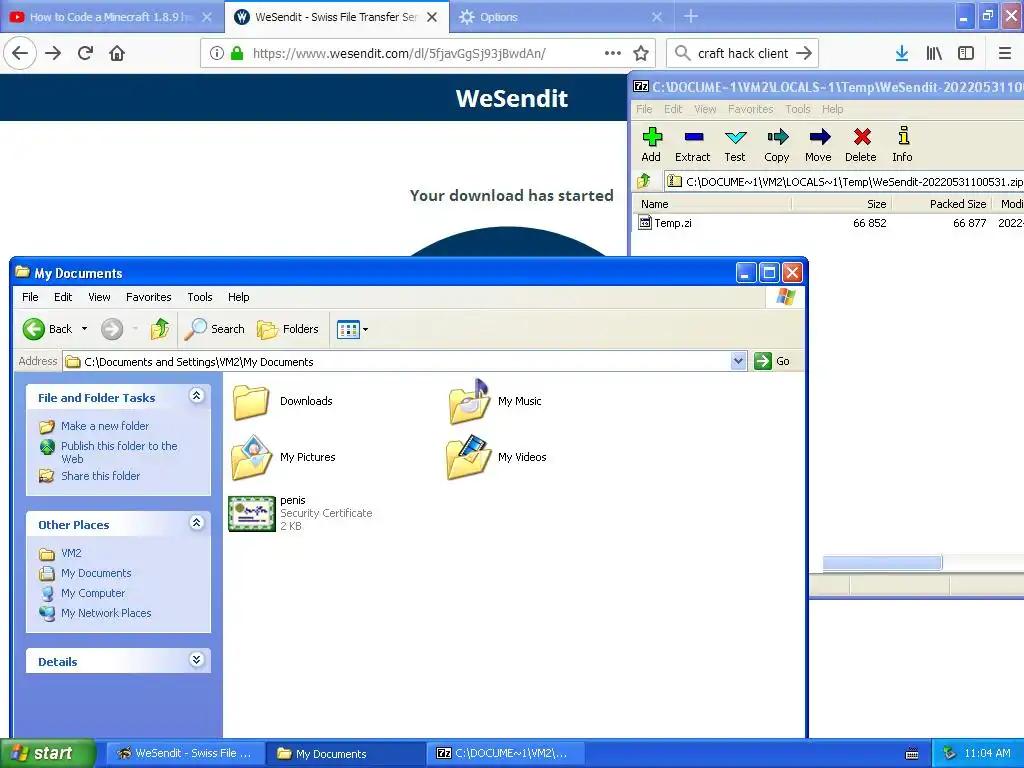Open the Info tool in 7-Zip
The height and width of the screenshot is (768, 1024).
click(903, 144)
